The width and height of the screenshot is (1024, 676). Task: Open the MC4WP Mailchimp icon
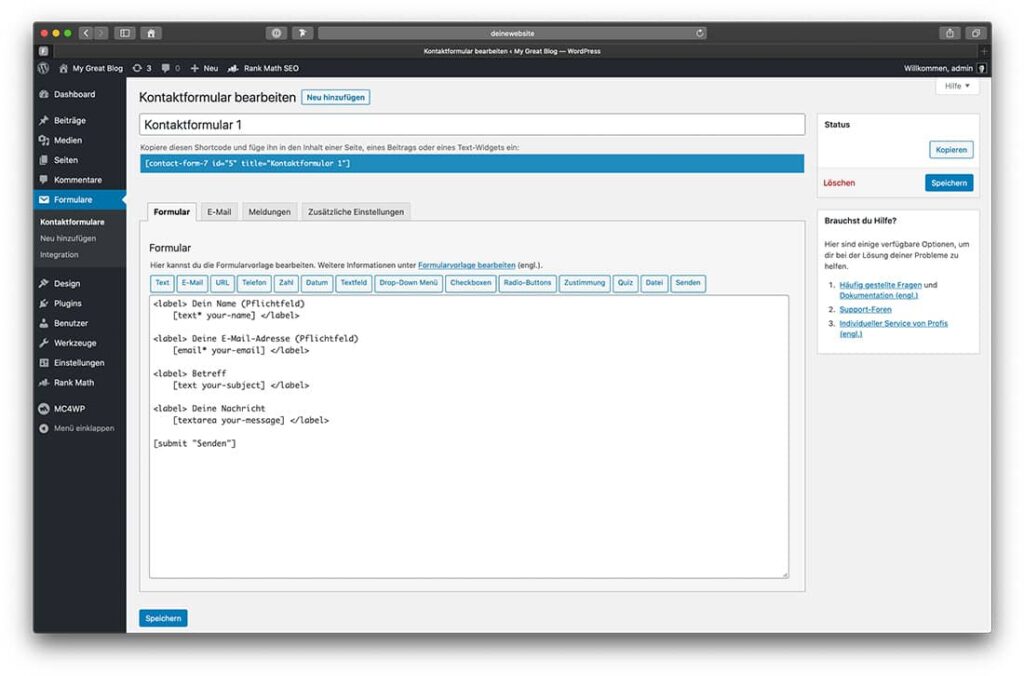click(44, 409)
